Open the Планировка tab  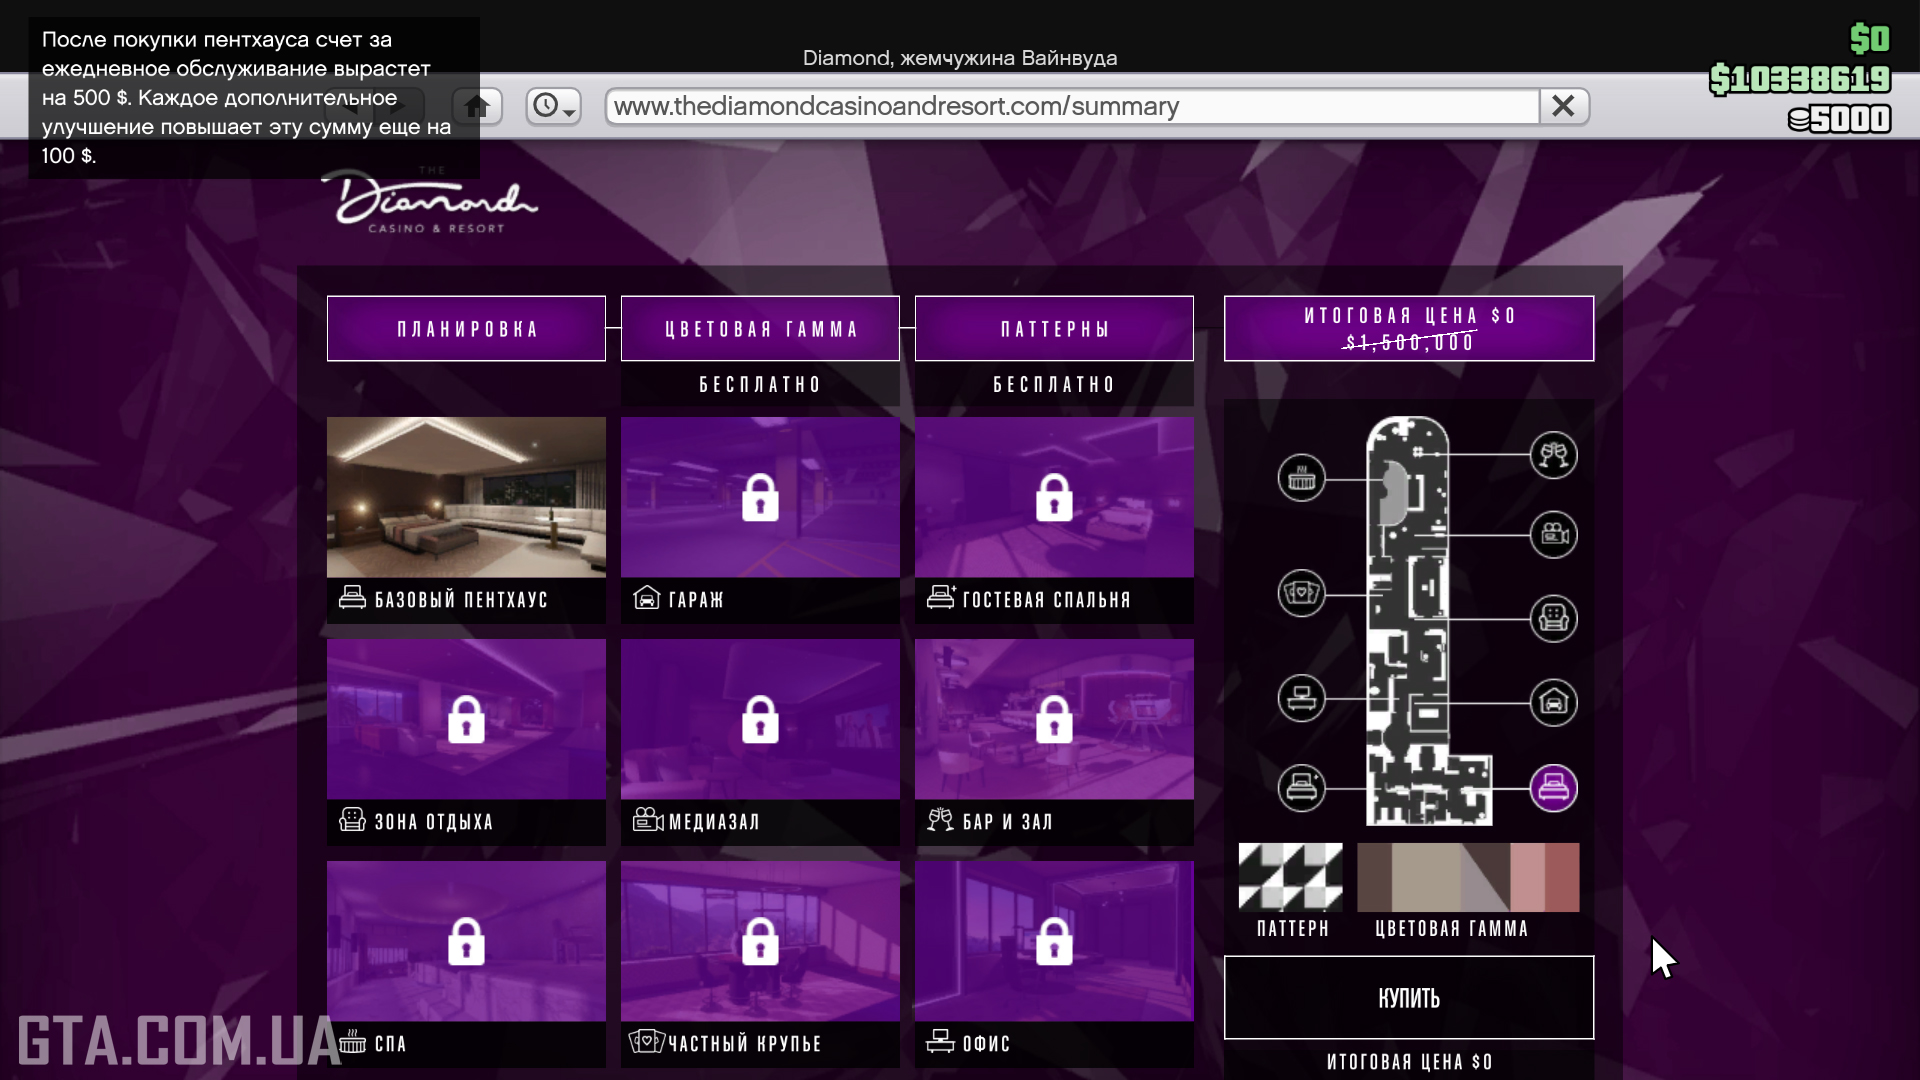(x=466, y=328)
